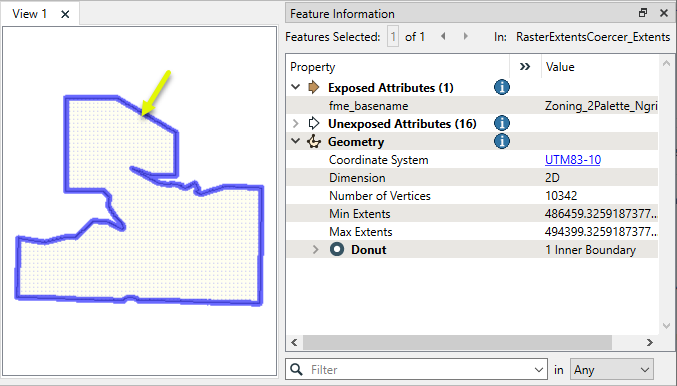Click the Geometry info icon

tap(502, 141)
